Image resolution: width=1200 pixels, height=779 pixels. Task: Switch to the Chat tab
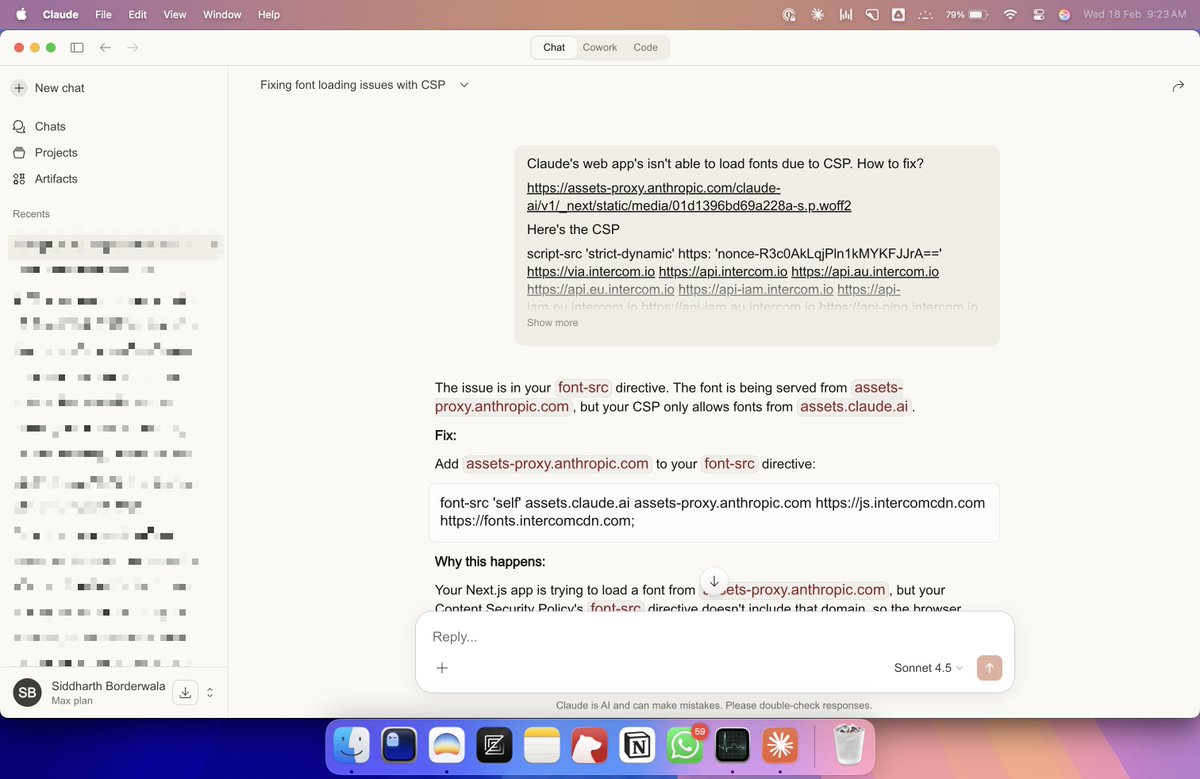[554, 47]
